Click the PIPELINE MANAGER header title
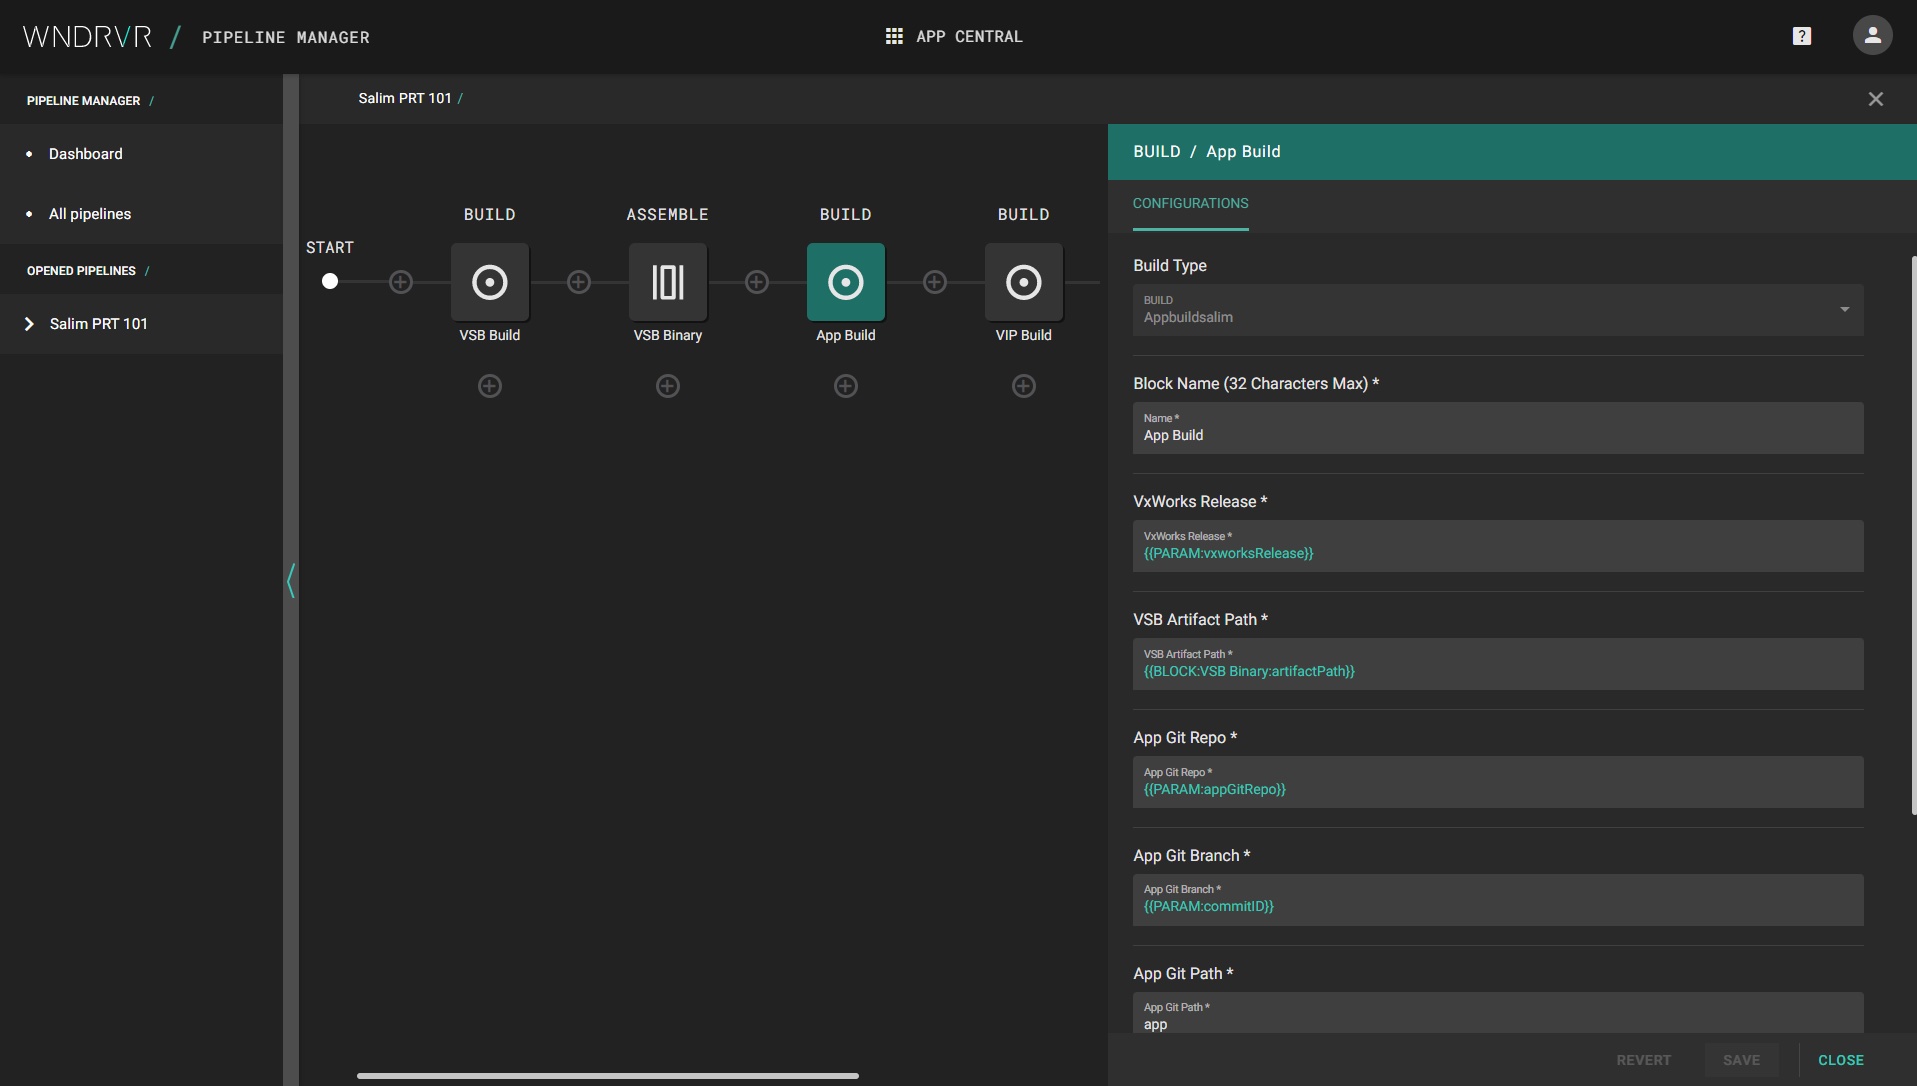1917x1086 pixels. coord(286,37)
